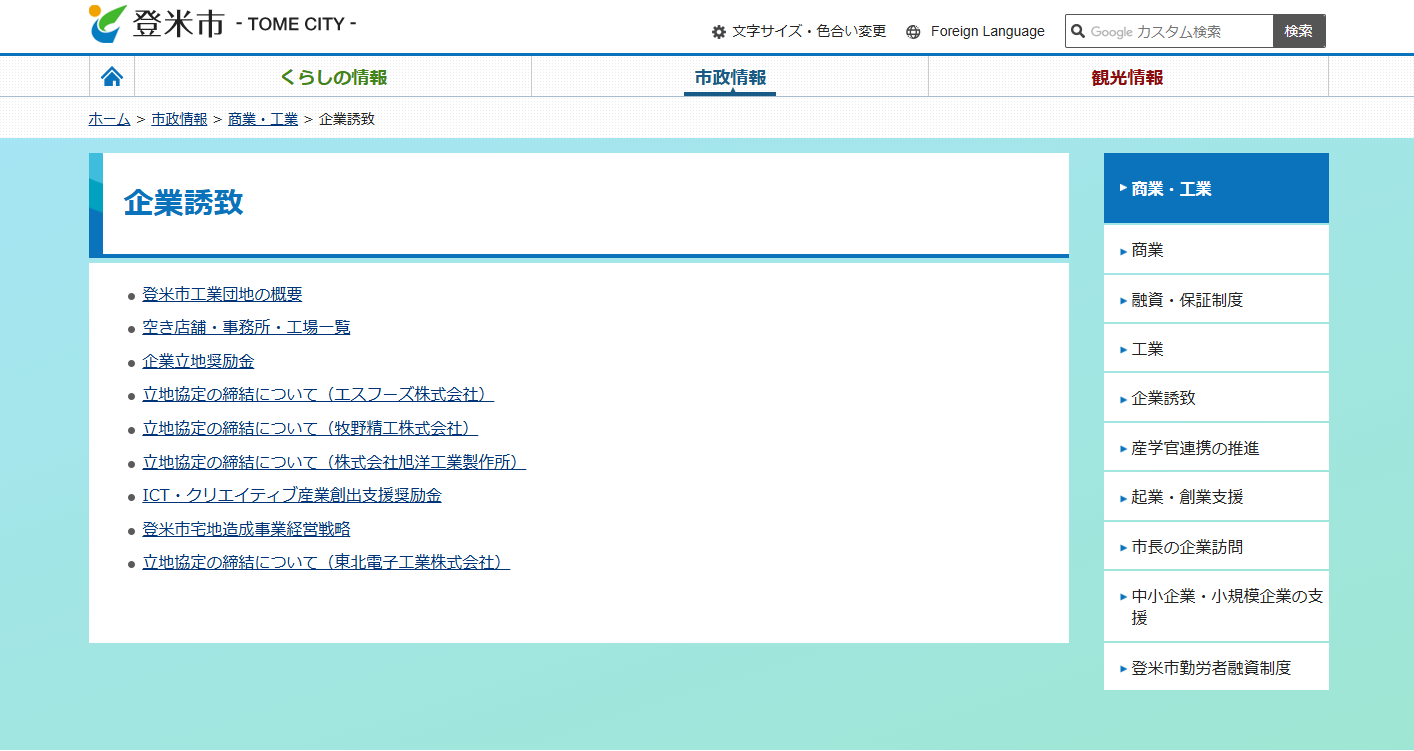The image size is (1414, 751).
Task: Click the magnifier icon in search box
Action: (x=1078, y=32)
